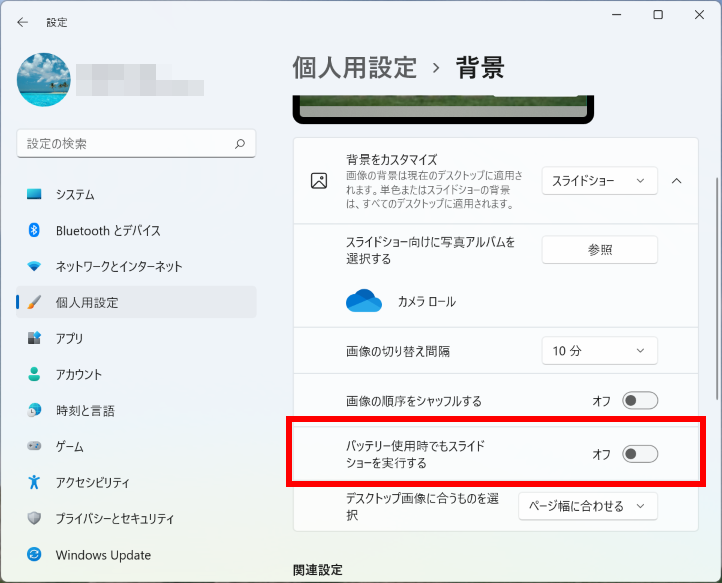Viewport: 722px width, 583px height.
Task: Click the ゲーム controller icon
Action: pyautogui.click(x=34, y=446)
